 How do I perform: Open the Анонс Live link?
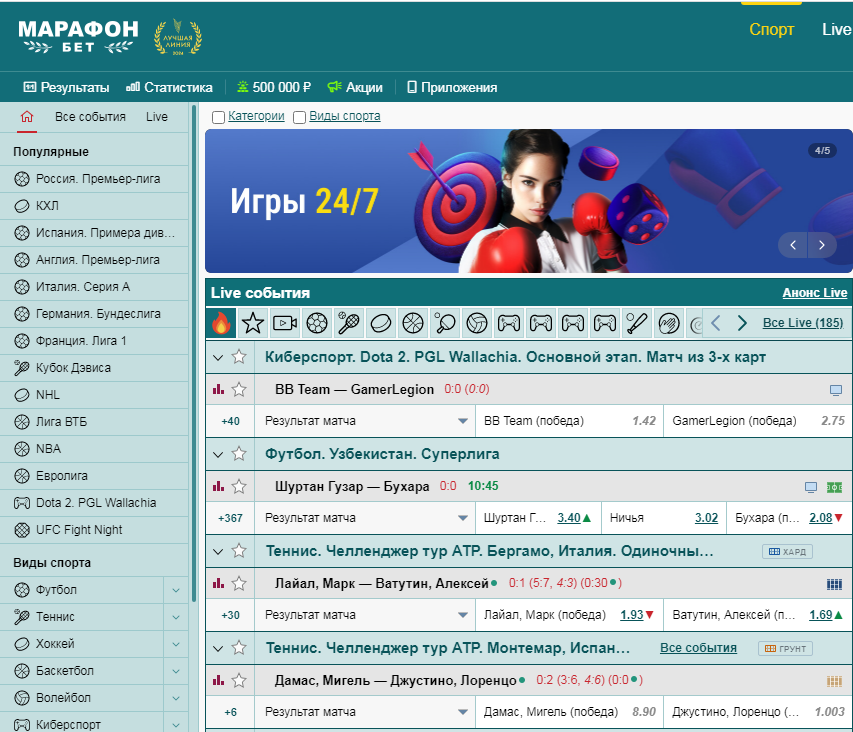(x=814, y=293)
